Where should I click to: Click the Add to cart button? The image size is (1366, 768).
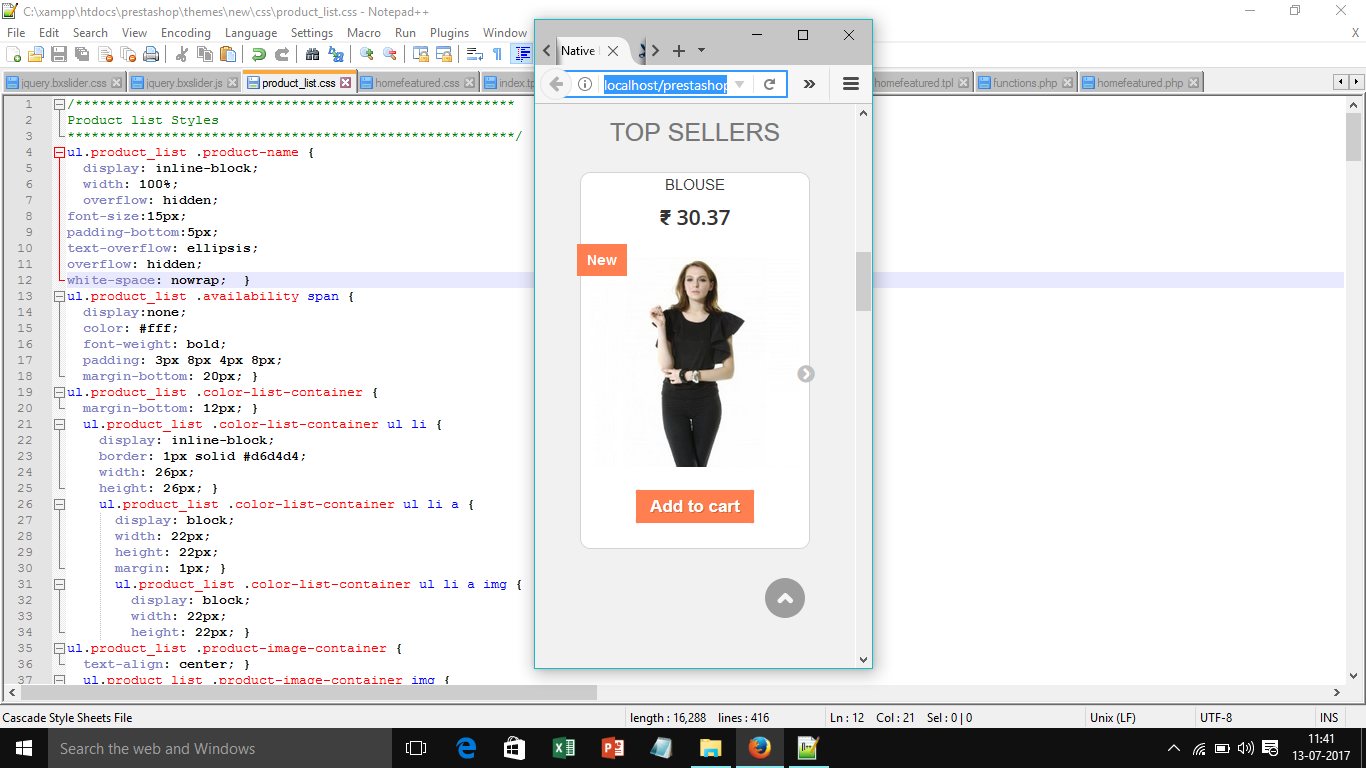(x=695, y=506)
